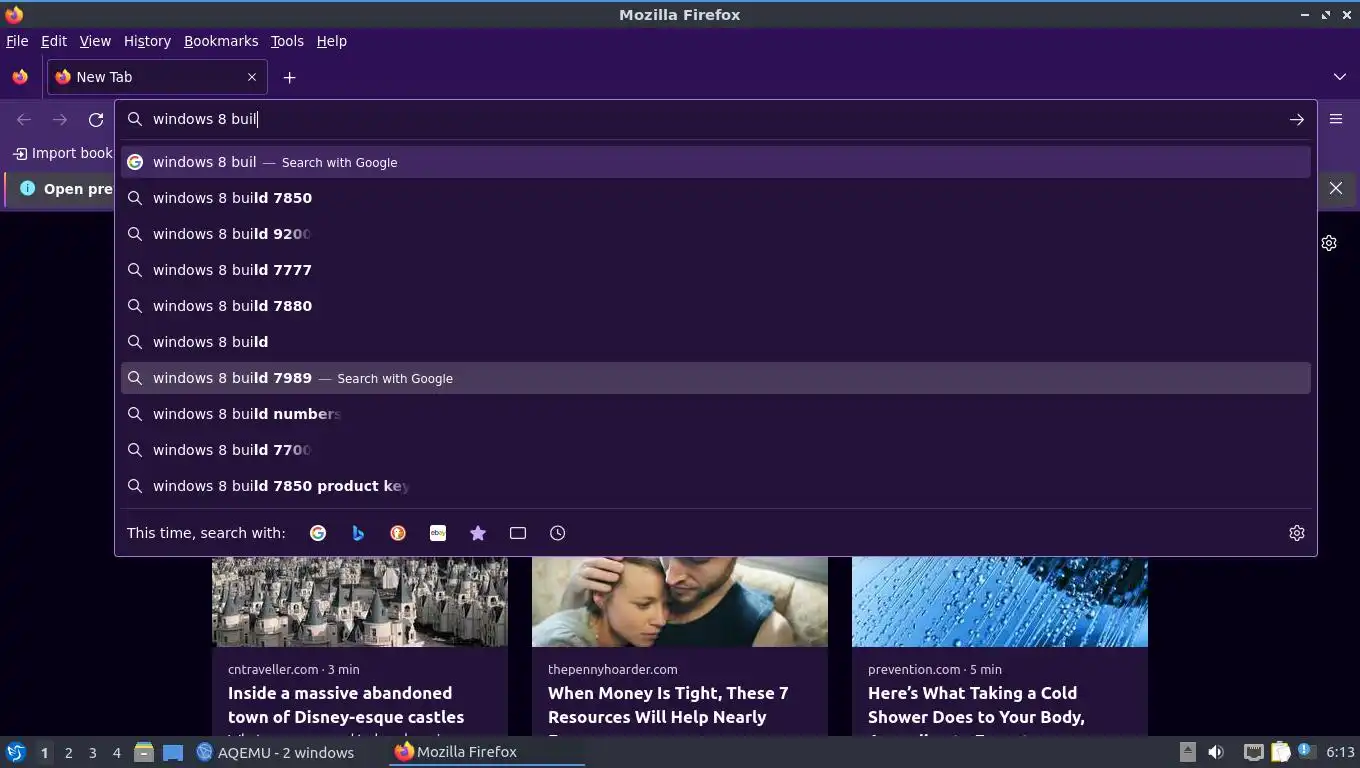This screenshot has width=1360, height=768.
Task: Select suggestion windows 8 build 7777
Action: (x=716, y=270)
